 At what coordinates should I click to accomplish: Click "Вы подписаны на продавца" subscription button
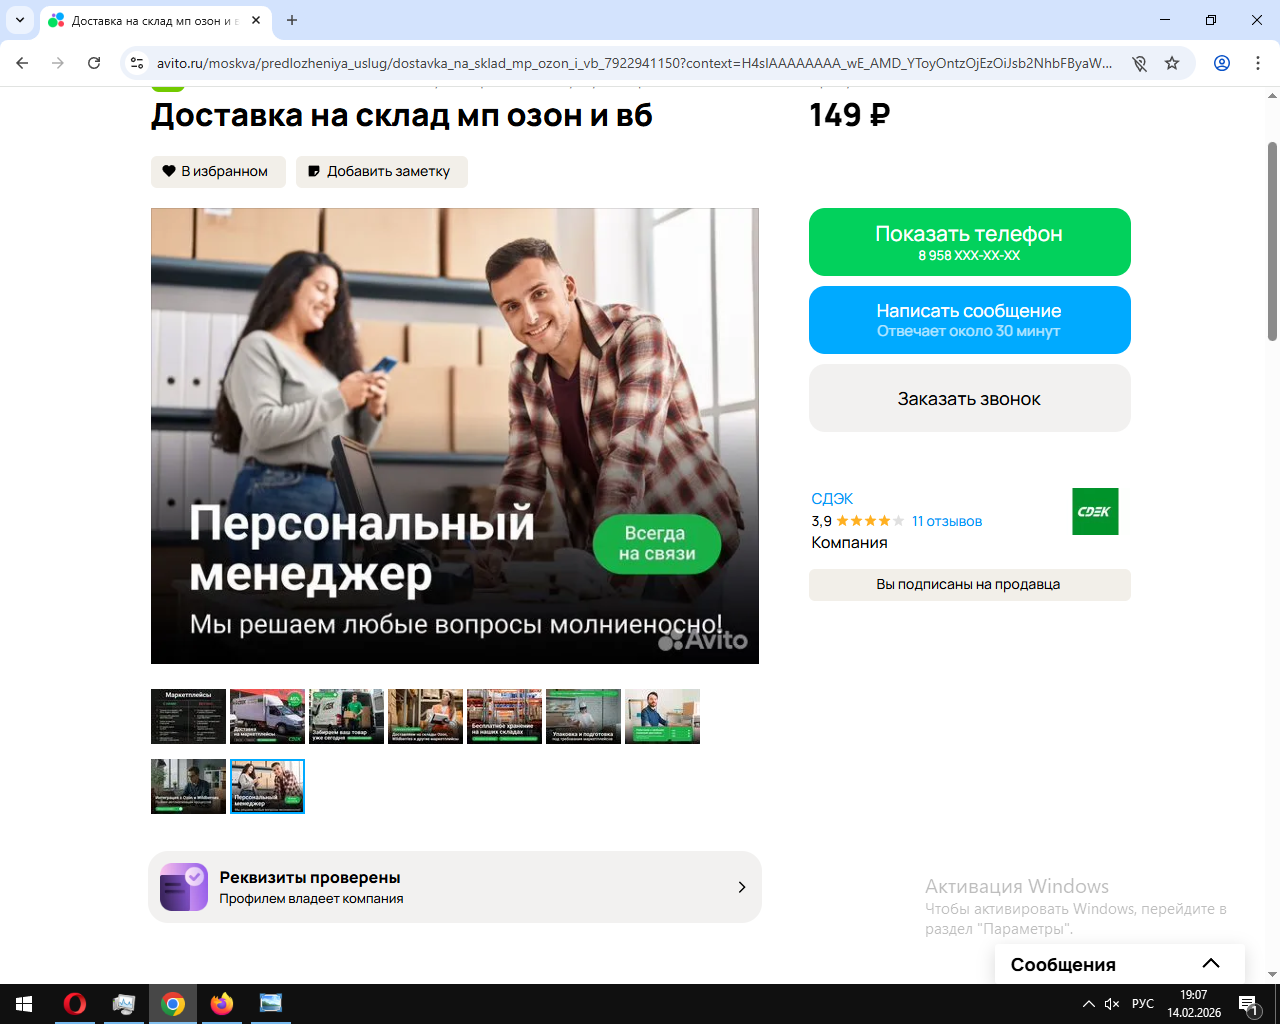970,585
